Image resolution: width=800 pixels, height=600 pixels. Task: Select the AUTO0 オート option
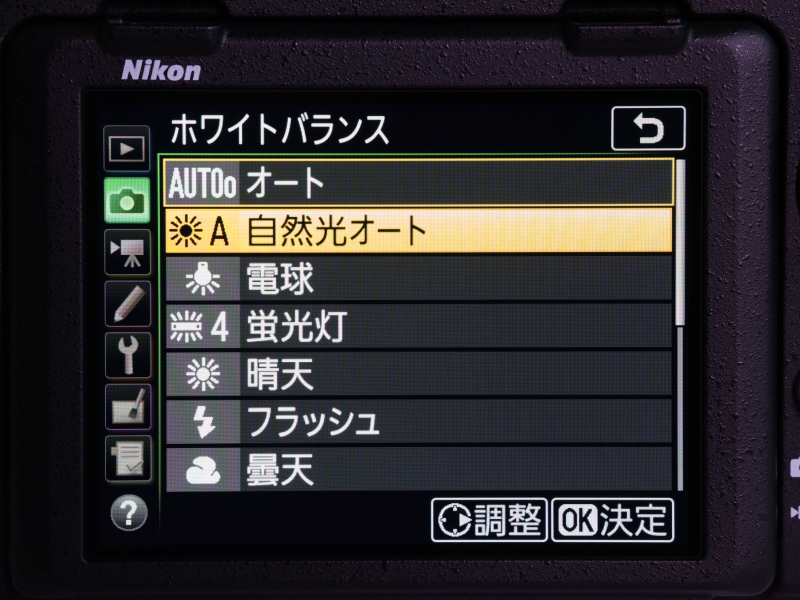pos(419,182)
